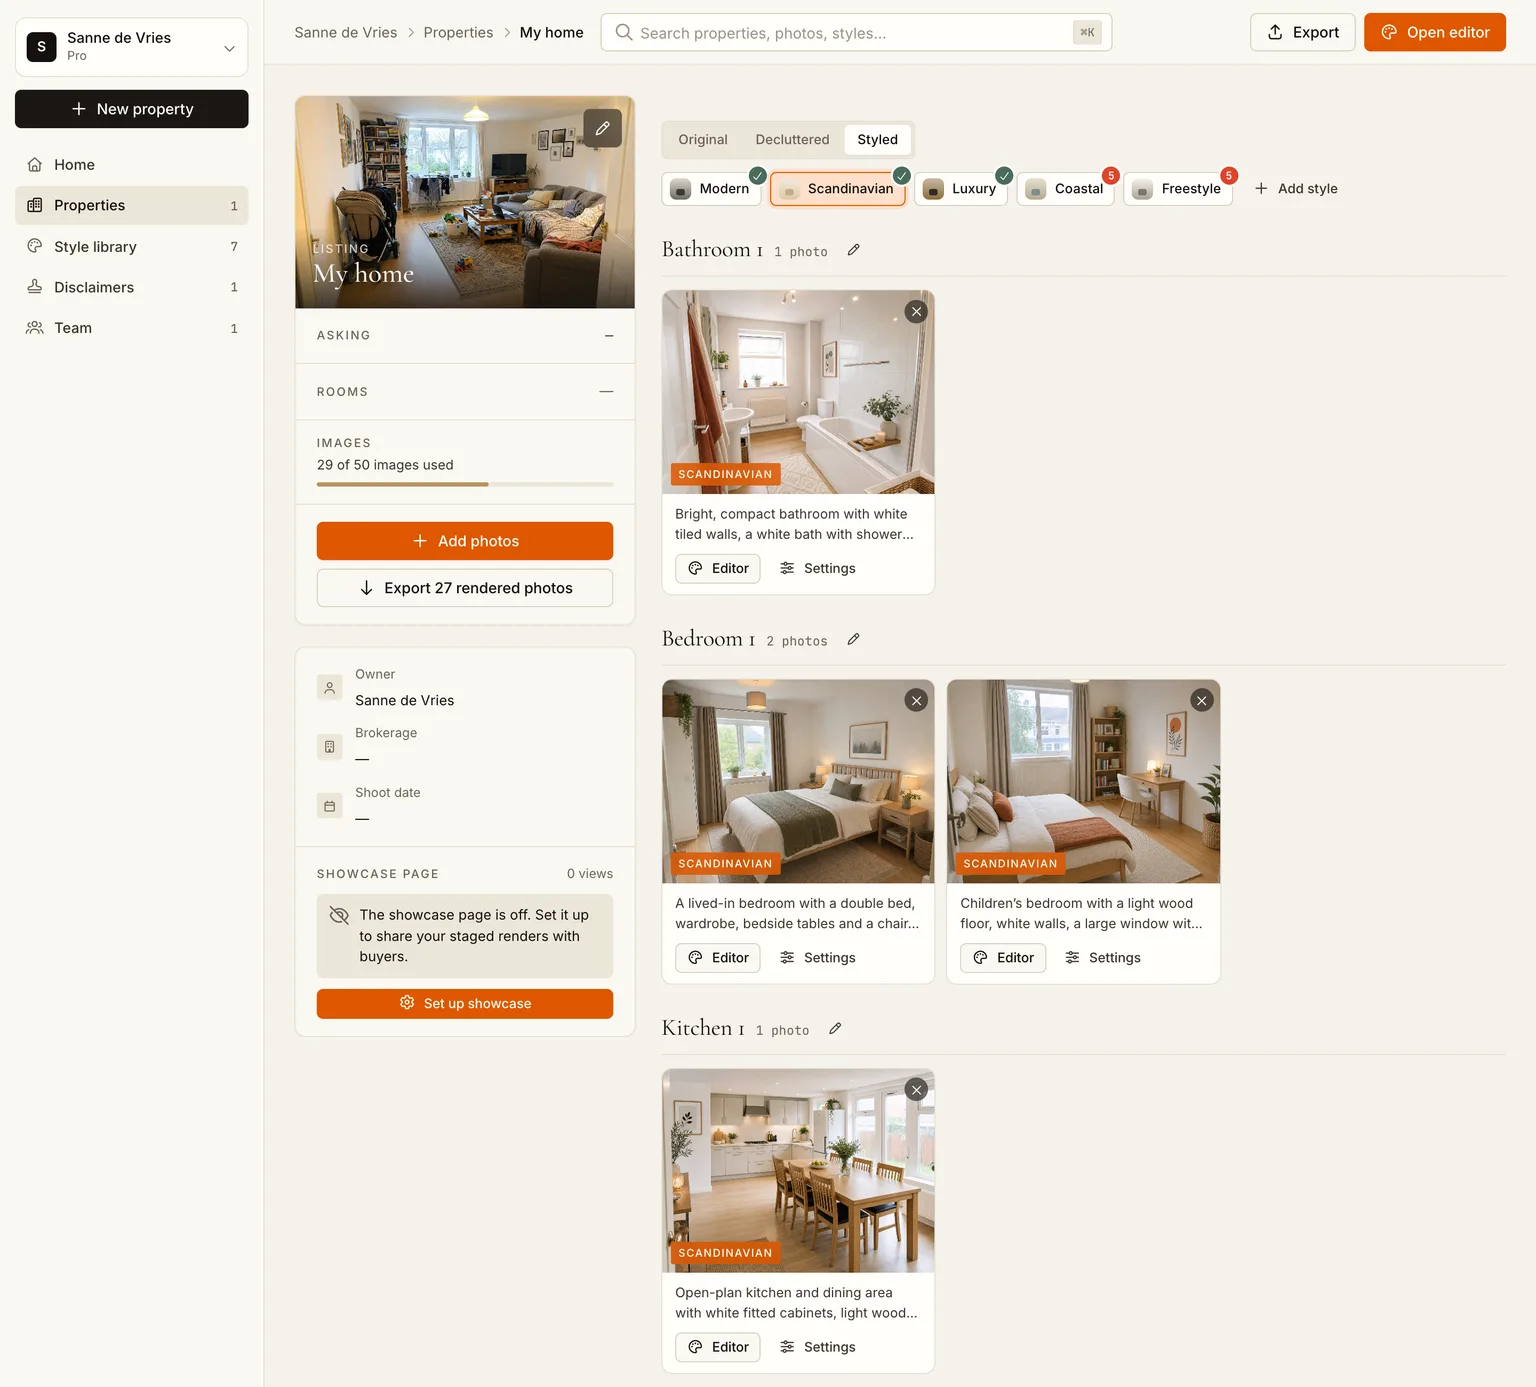Rename Bedroom 1 with its pencil icon
Image resolution: width=1536 pixels, height=1387 pixels.
click(853, 639)
